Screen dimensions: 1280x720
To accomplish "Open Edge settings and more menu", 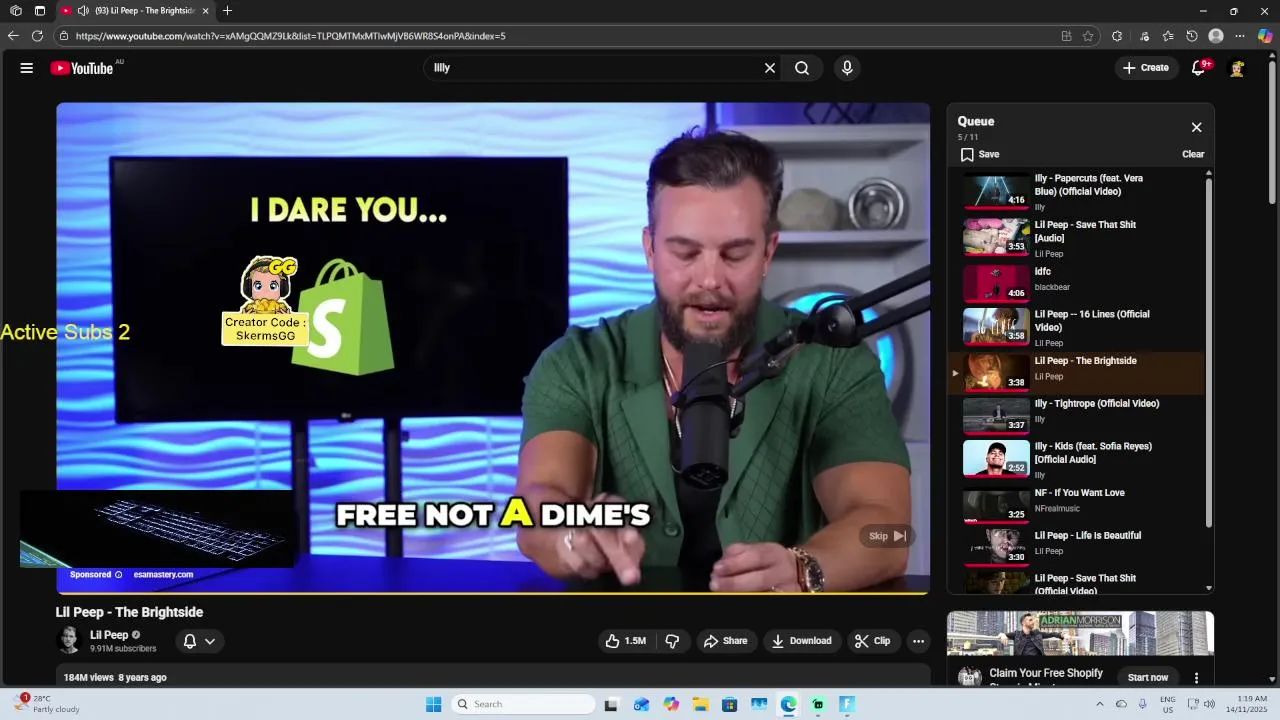I will coord(1240,36).
